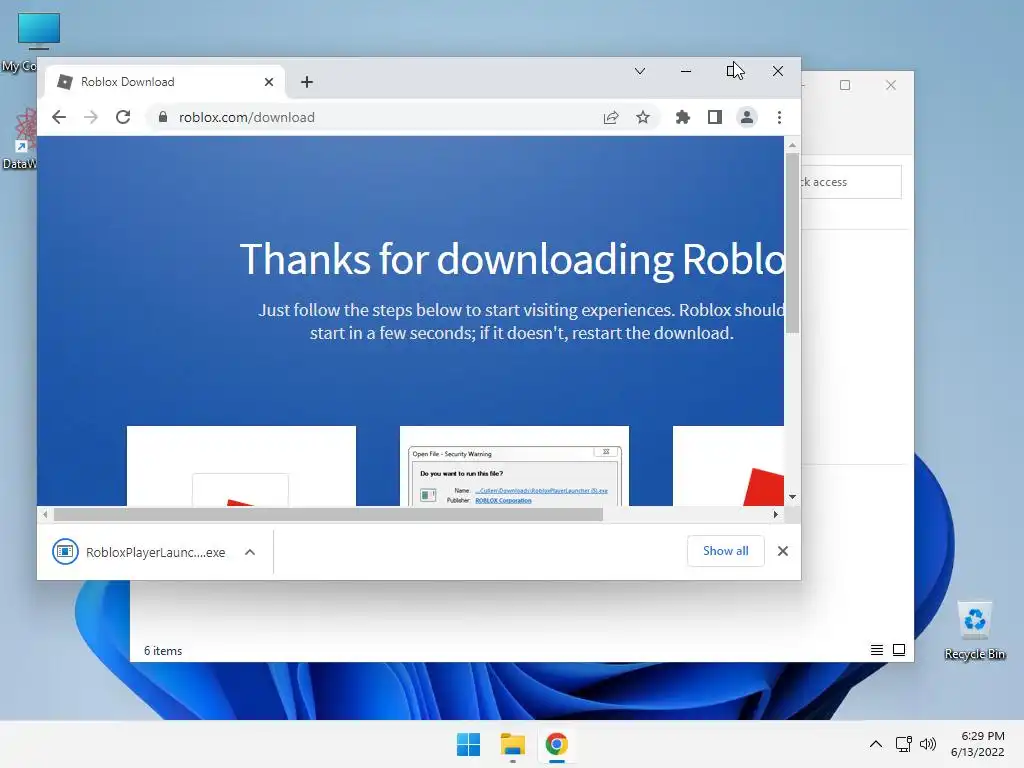Expand download options for RobloxPlayerLauncher
This screenshot has height=768, width=1024.
[x=250, y=552]
